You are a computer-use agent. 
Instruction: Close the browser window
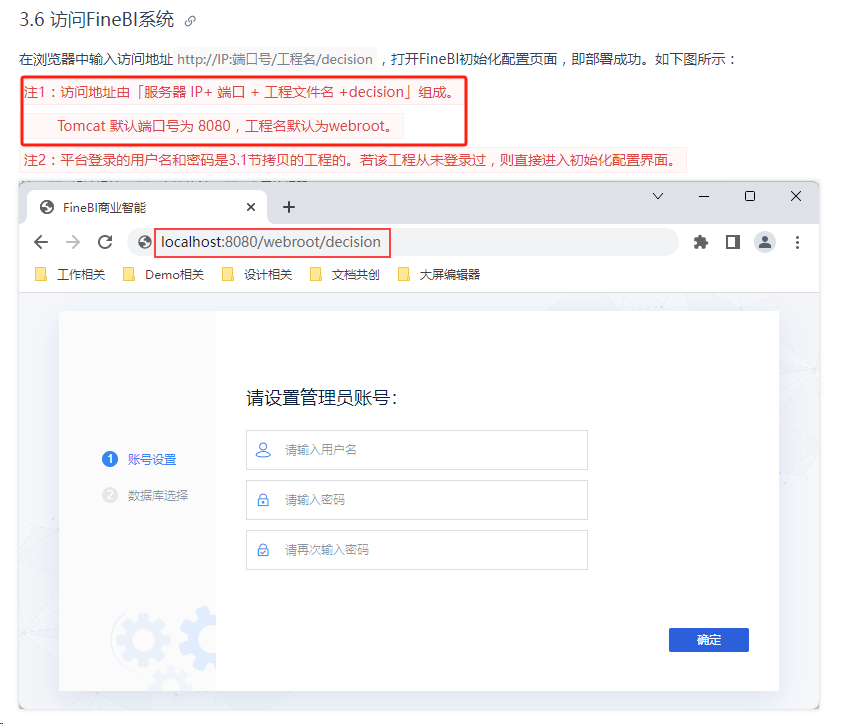[x=796, y=196]
